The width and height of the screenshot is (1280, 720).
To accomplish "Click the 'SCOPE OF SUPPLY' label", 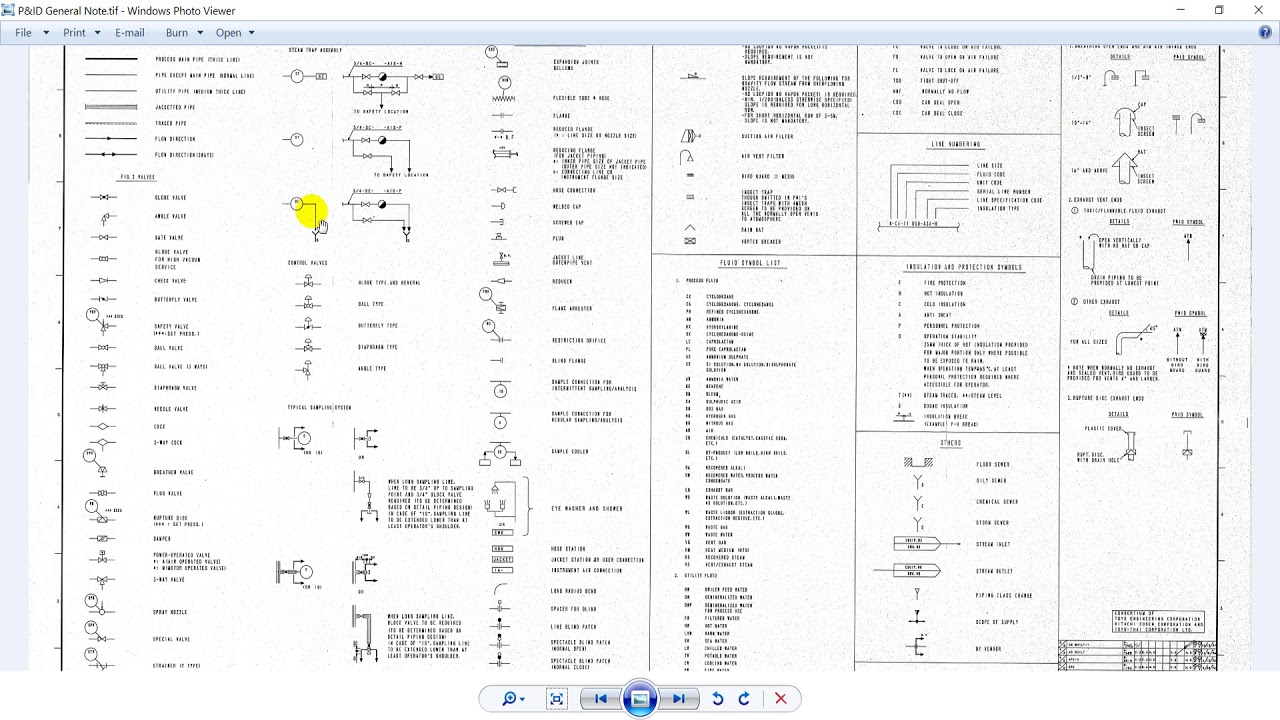I will click(999, 623).
